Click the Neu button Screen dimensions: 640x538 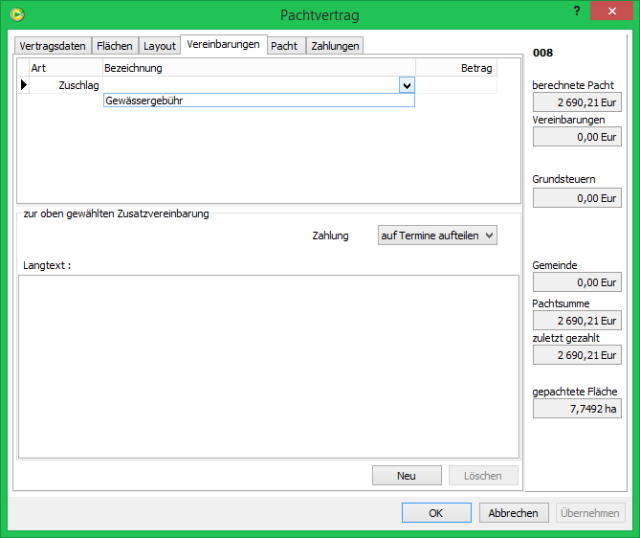point(406,476)
